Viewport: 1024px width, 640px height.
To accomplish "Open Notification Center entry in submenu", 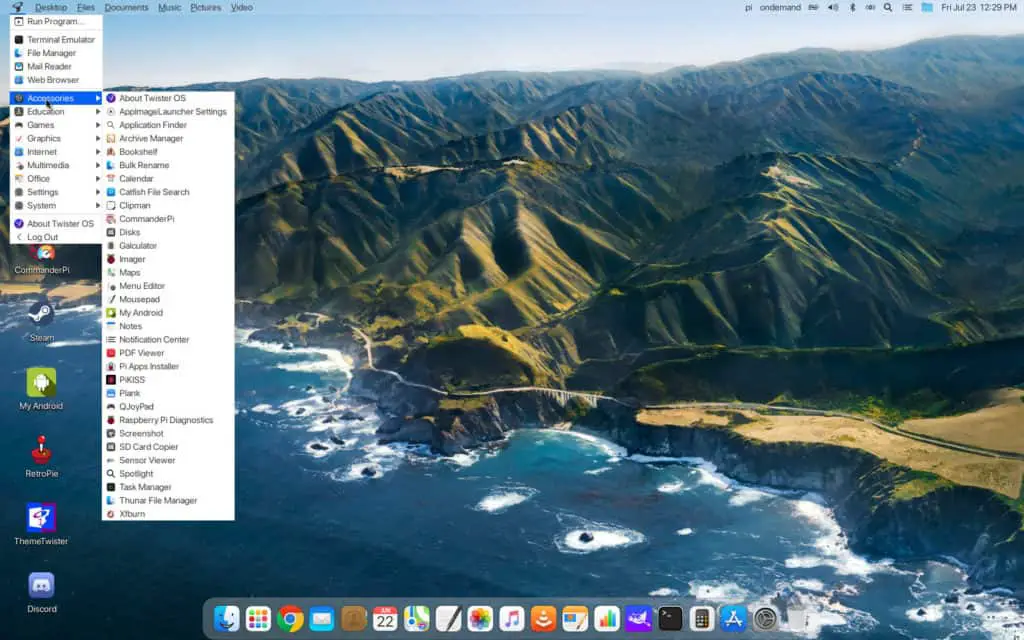I will (168, 340).
